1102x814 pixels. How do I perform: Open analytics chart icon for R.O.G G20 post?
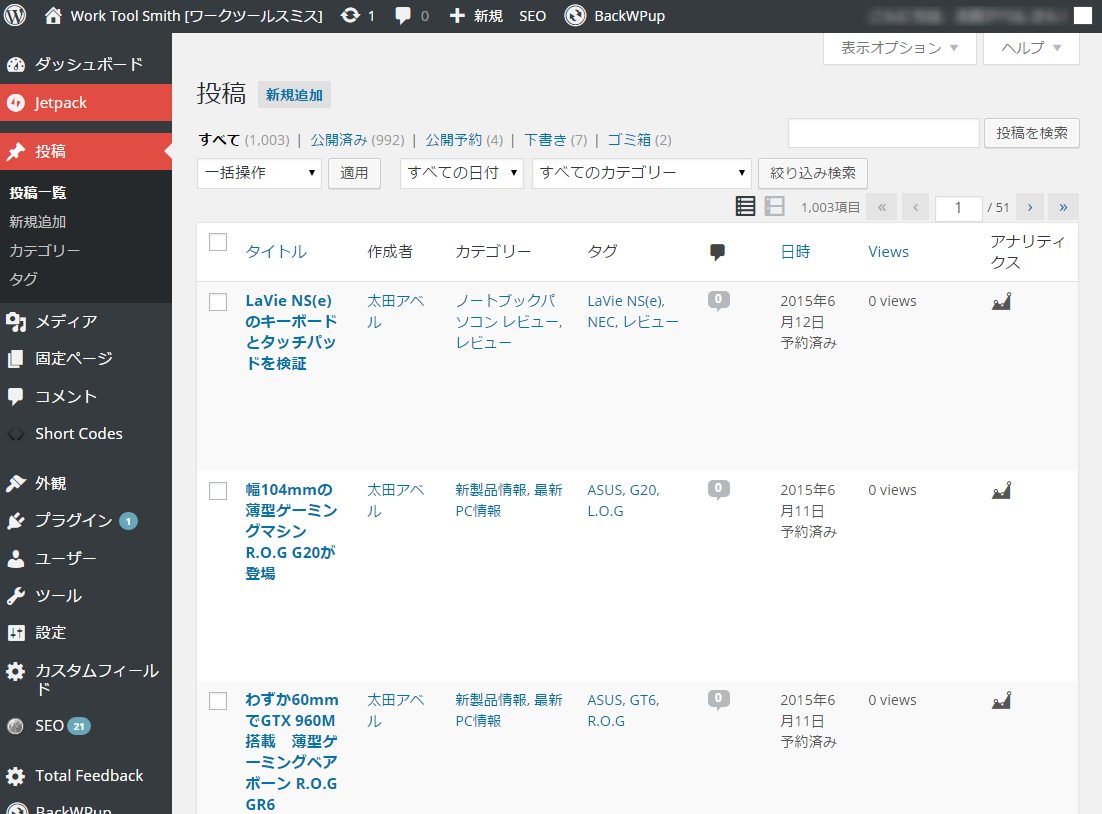[1001, 491]
